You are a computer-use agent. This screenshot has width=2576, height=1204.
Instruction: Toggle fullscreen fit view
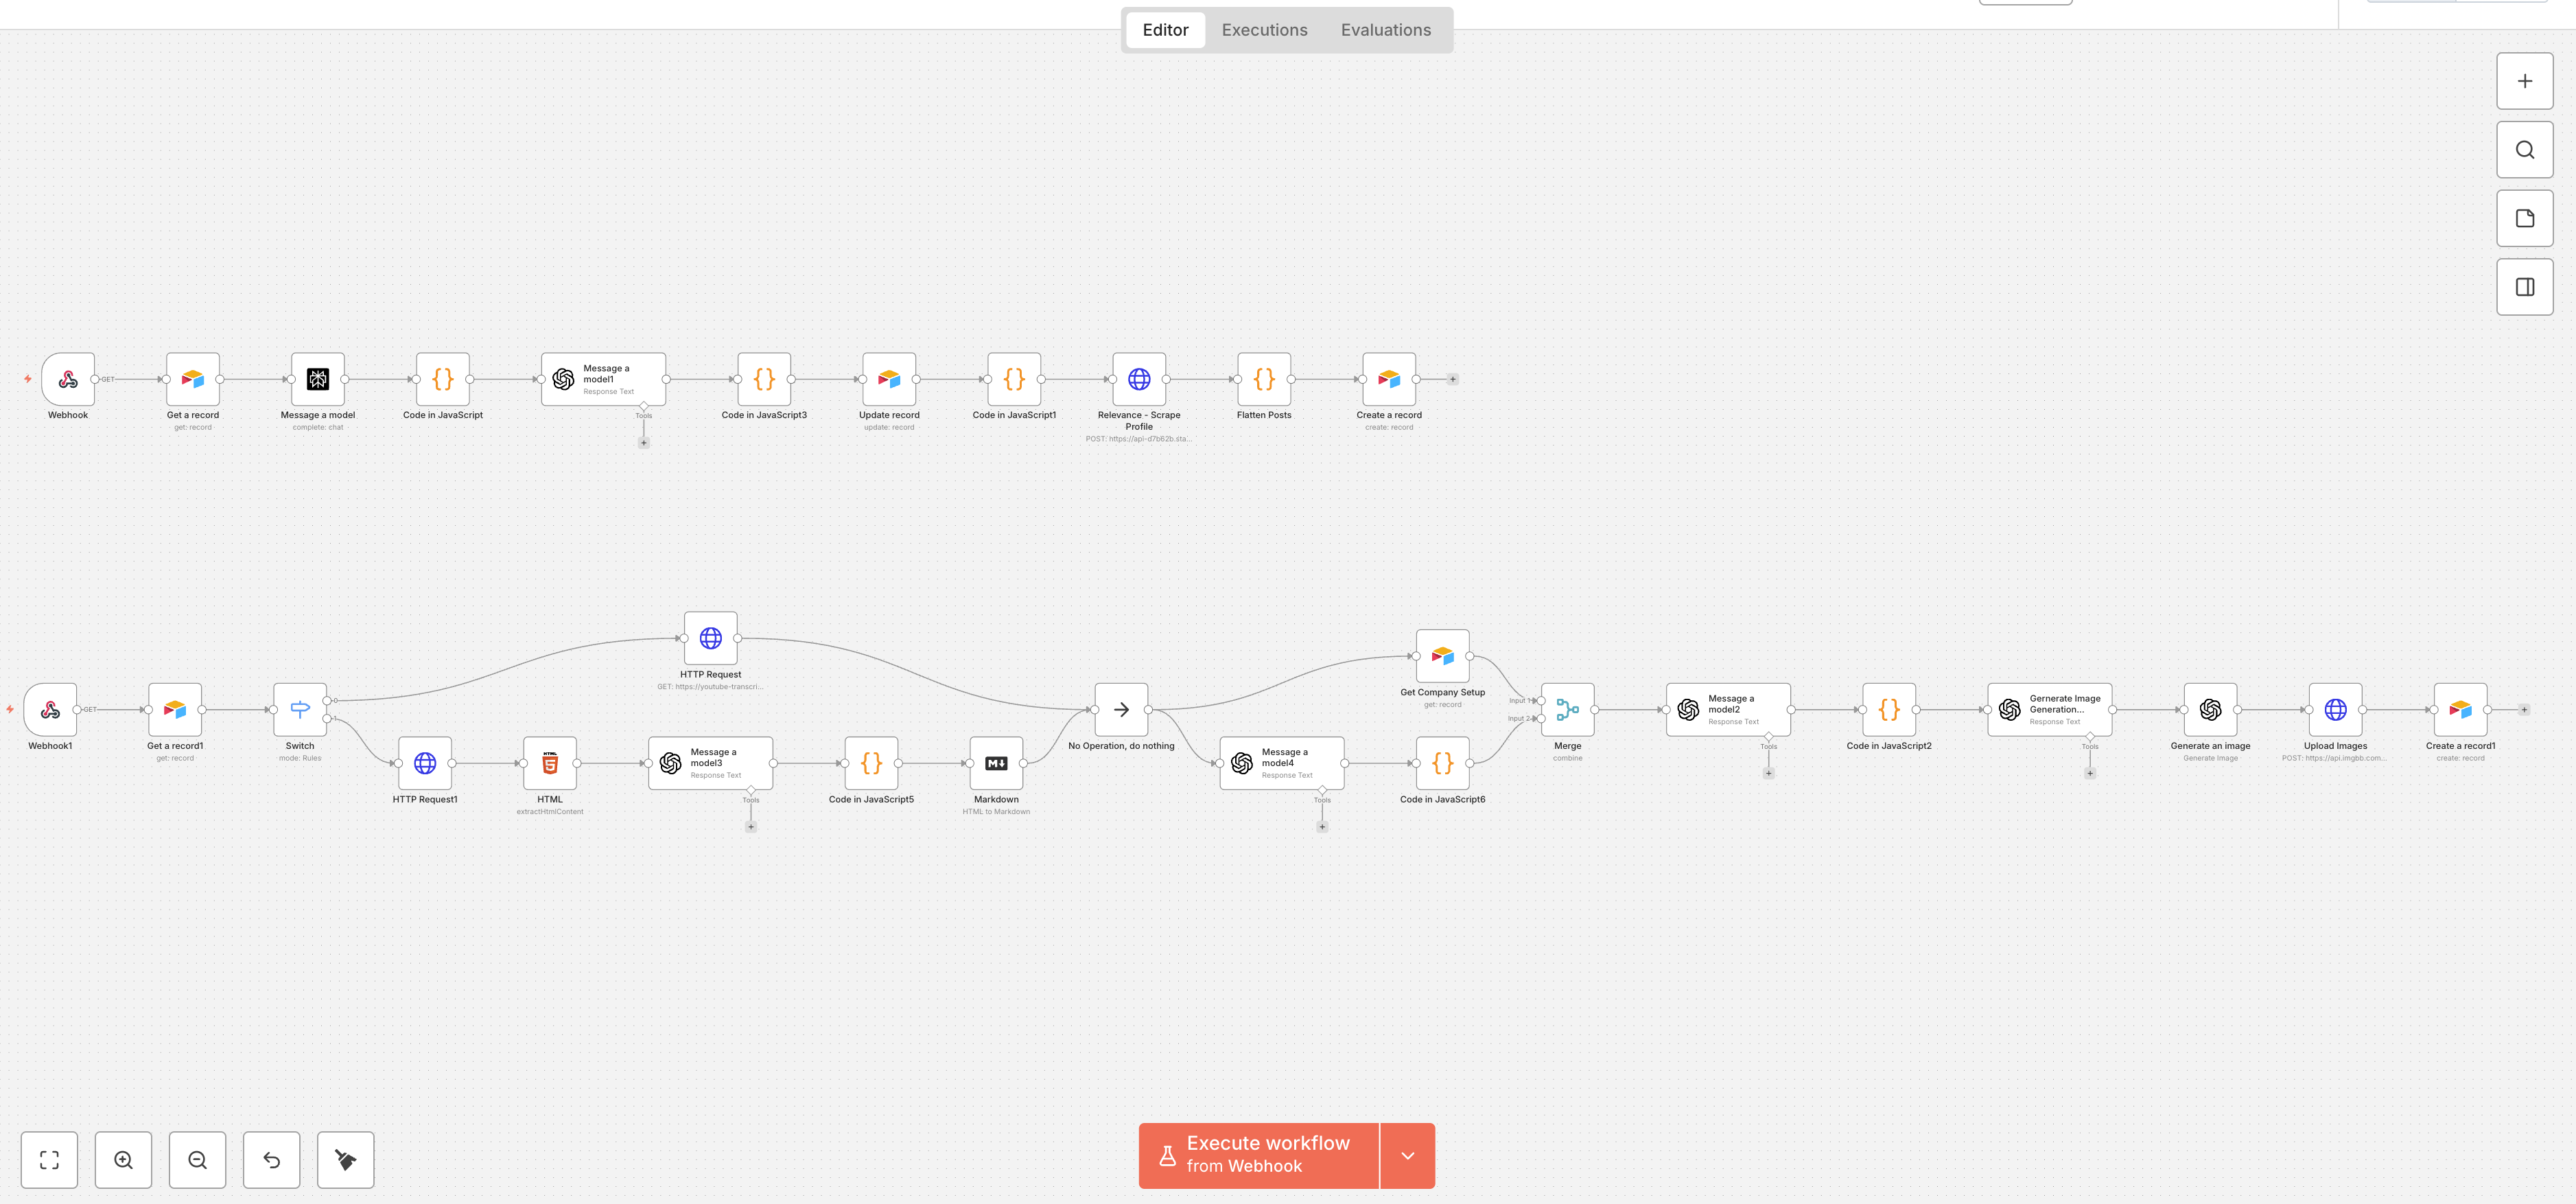[49, 1160]
